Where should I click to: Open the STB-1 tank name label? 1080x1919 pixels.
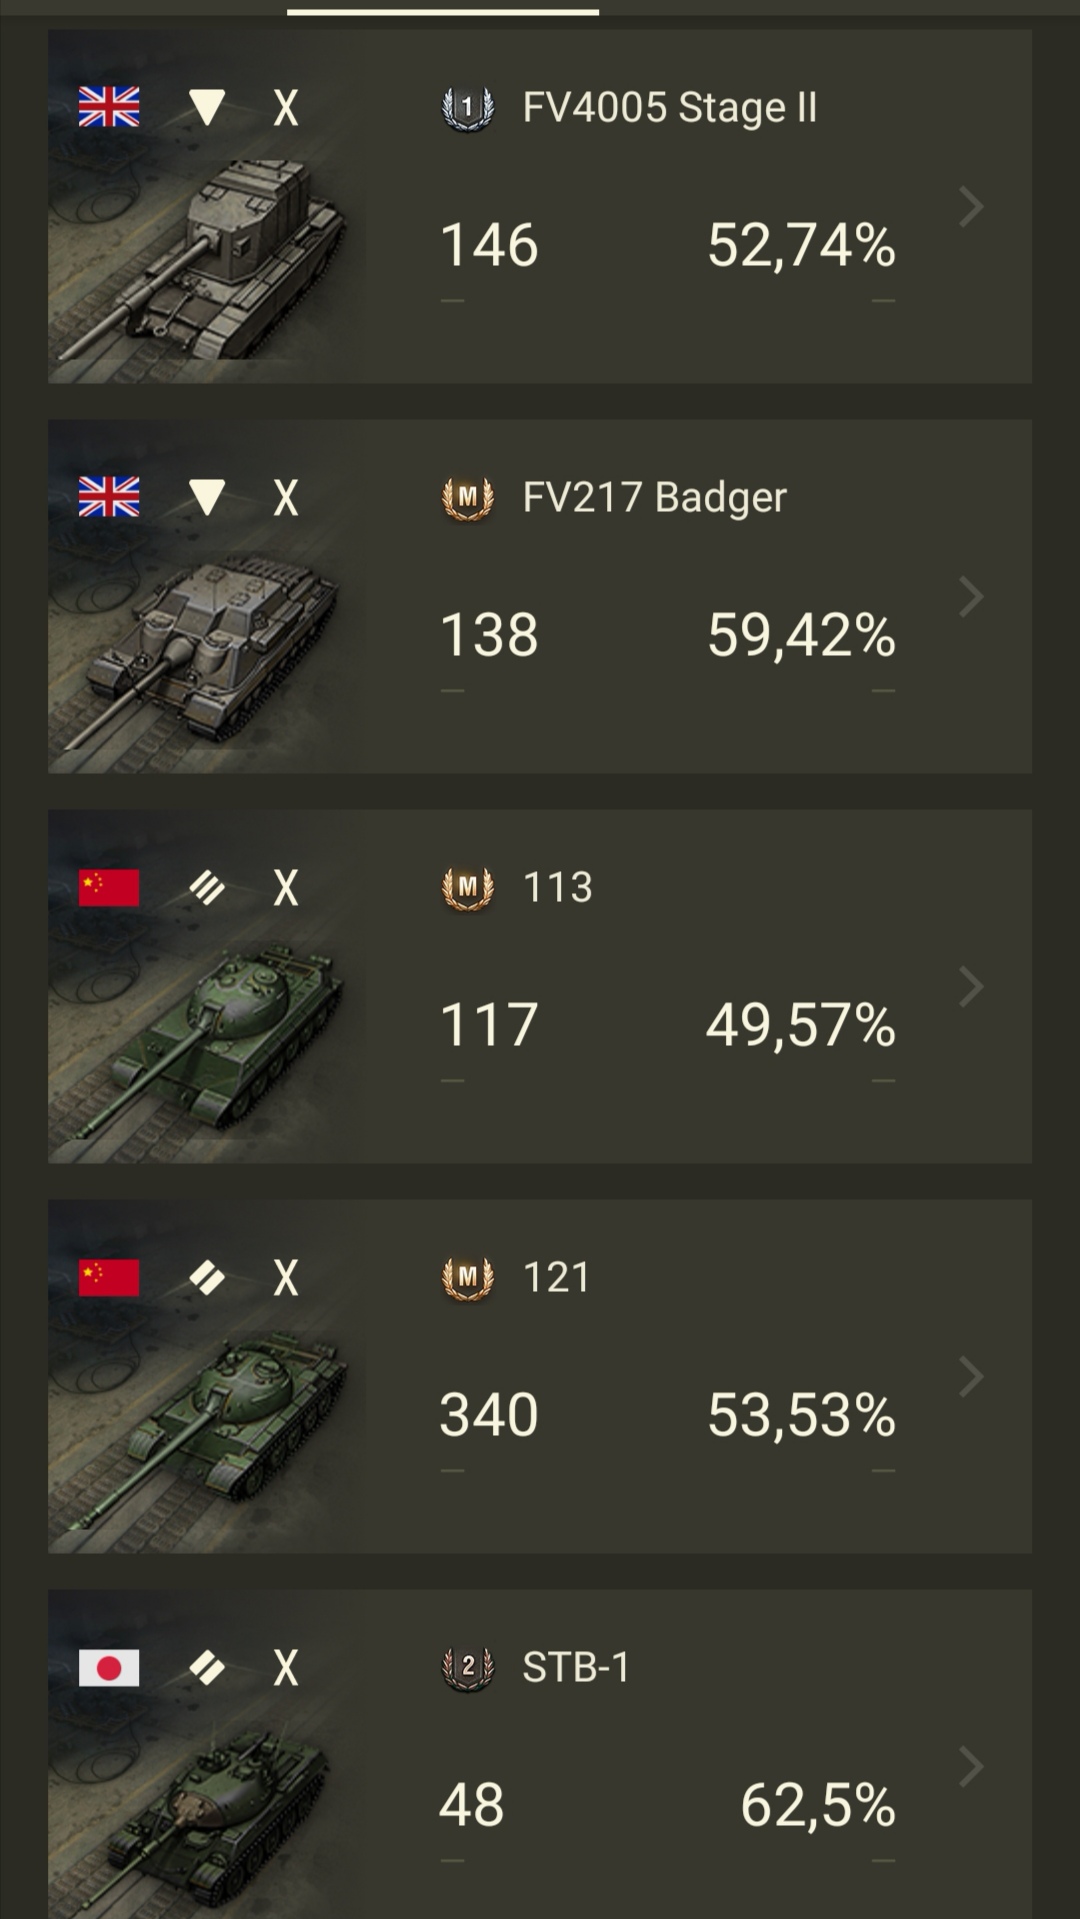[576, 1667]
